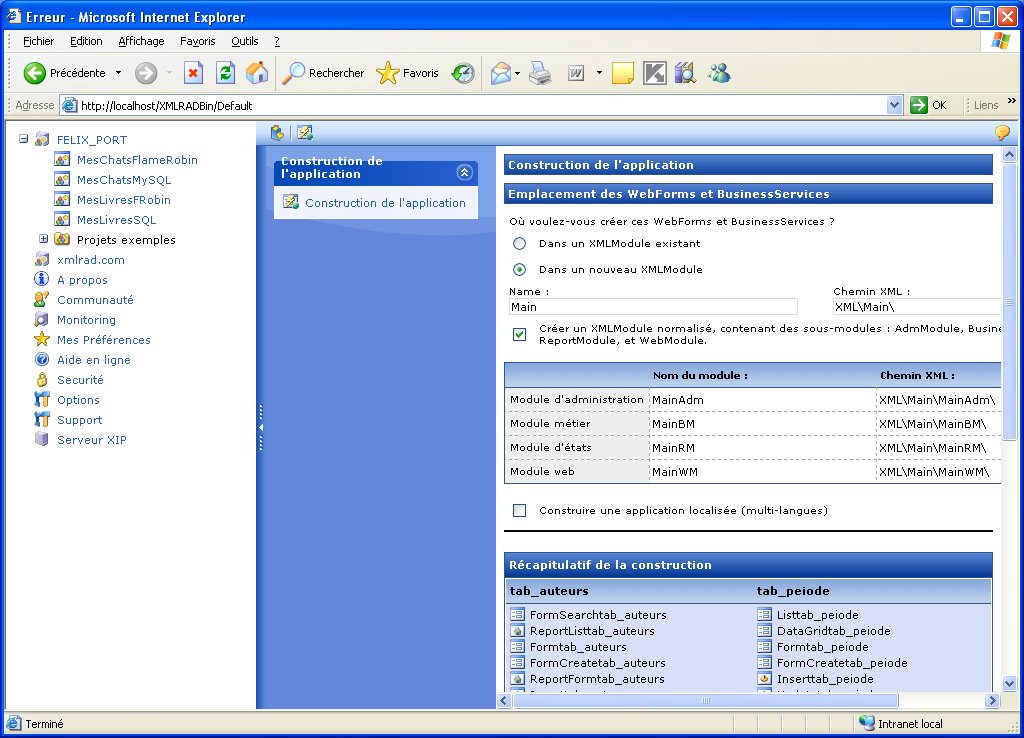The image size is (1024, 738).
Task: Click the Messenger icon in toolbar
Action: point(718,73)
